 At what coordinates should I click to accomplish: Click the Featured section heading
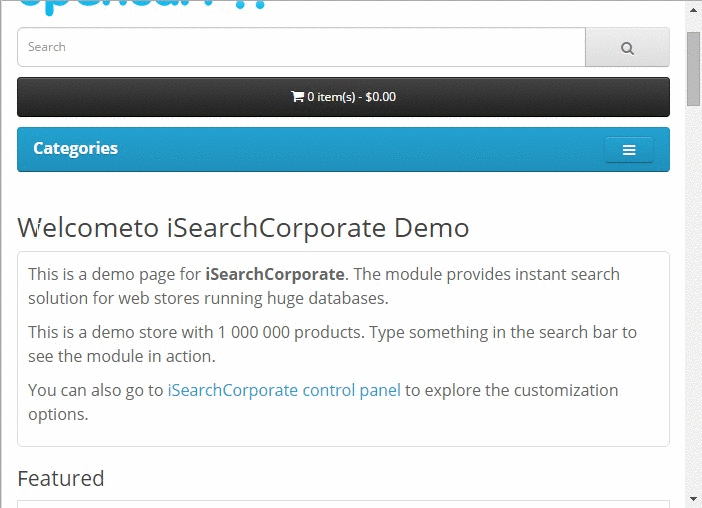coord(61,478)
